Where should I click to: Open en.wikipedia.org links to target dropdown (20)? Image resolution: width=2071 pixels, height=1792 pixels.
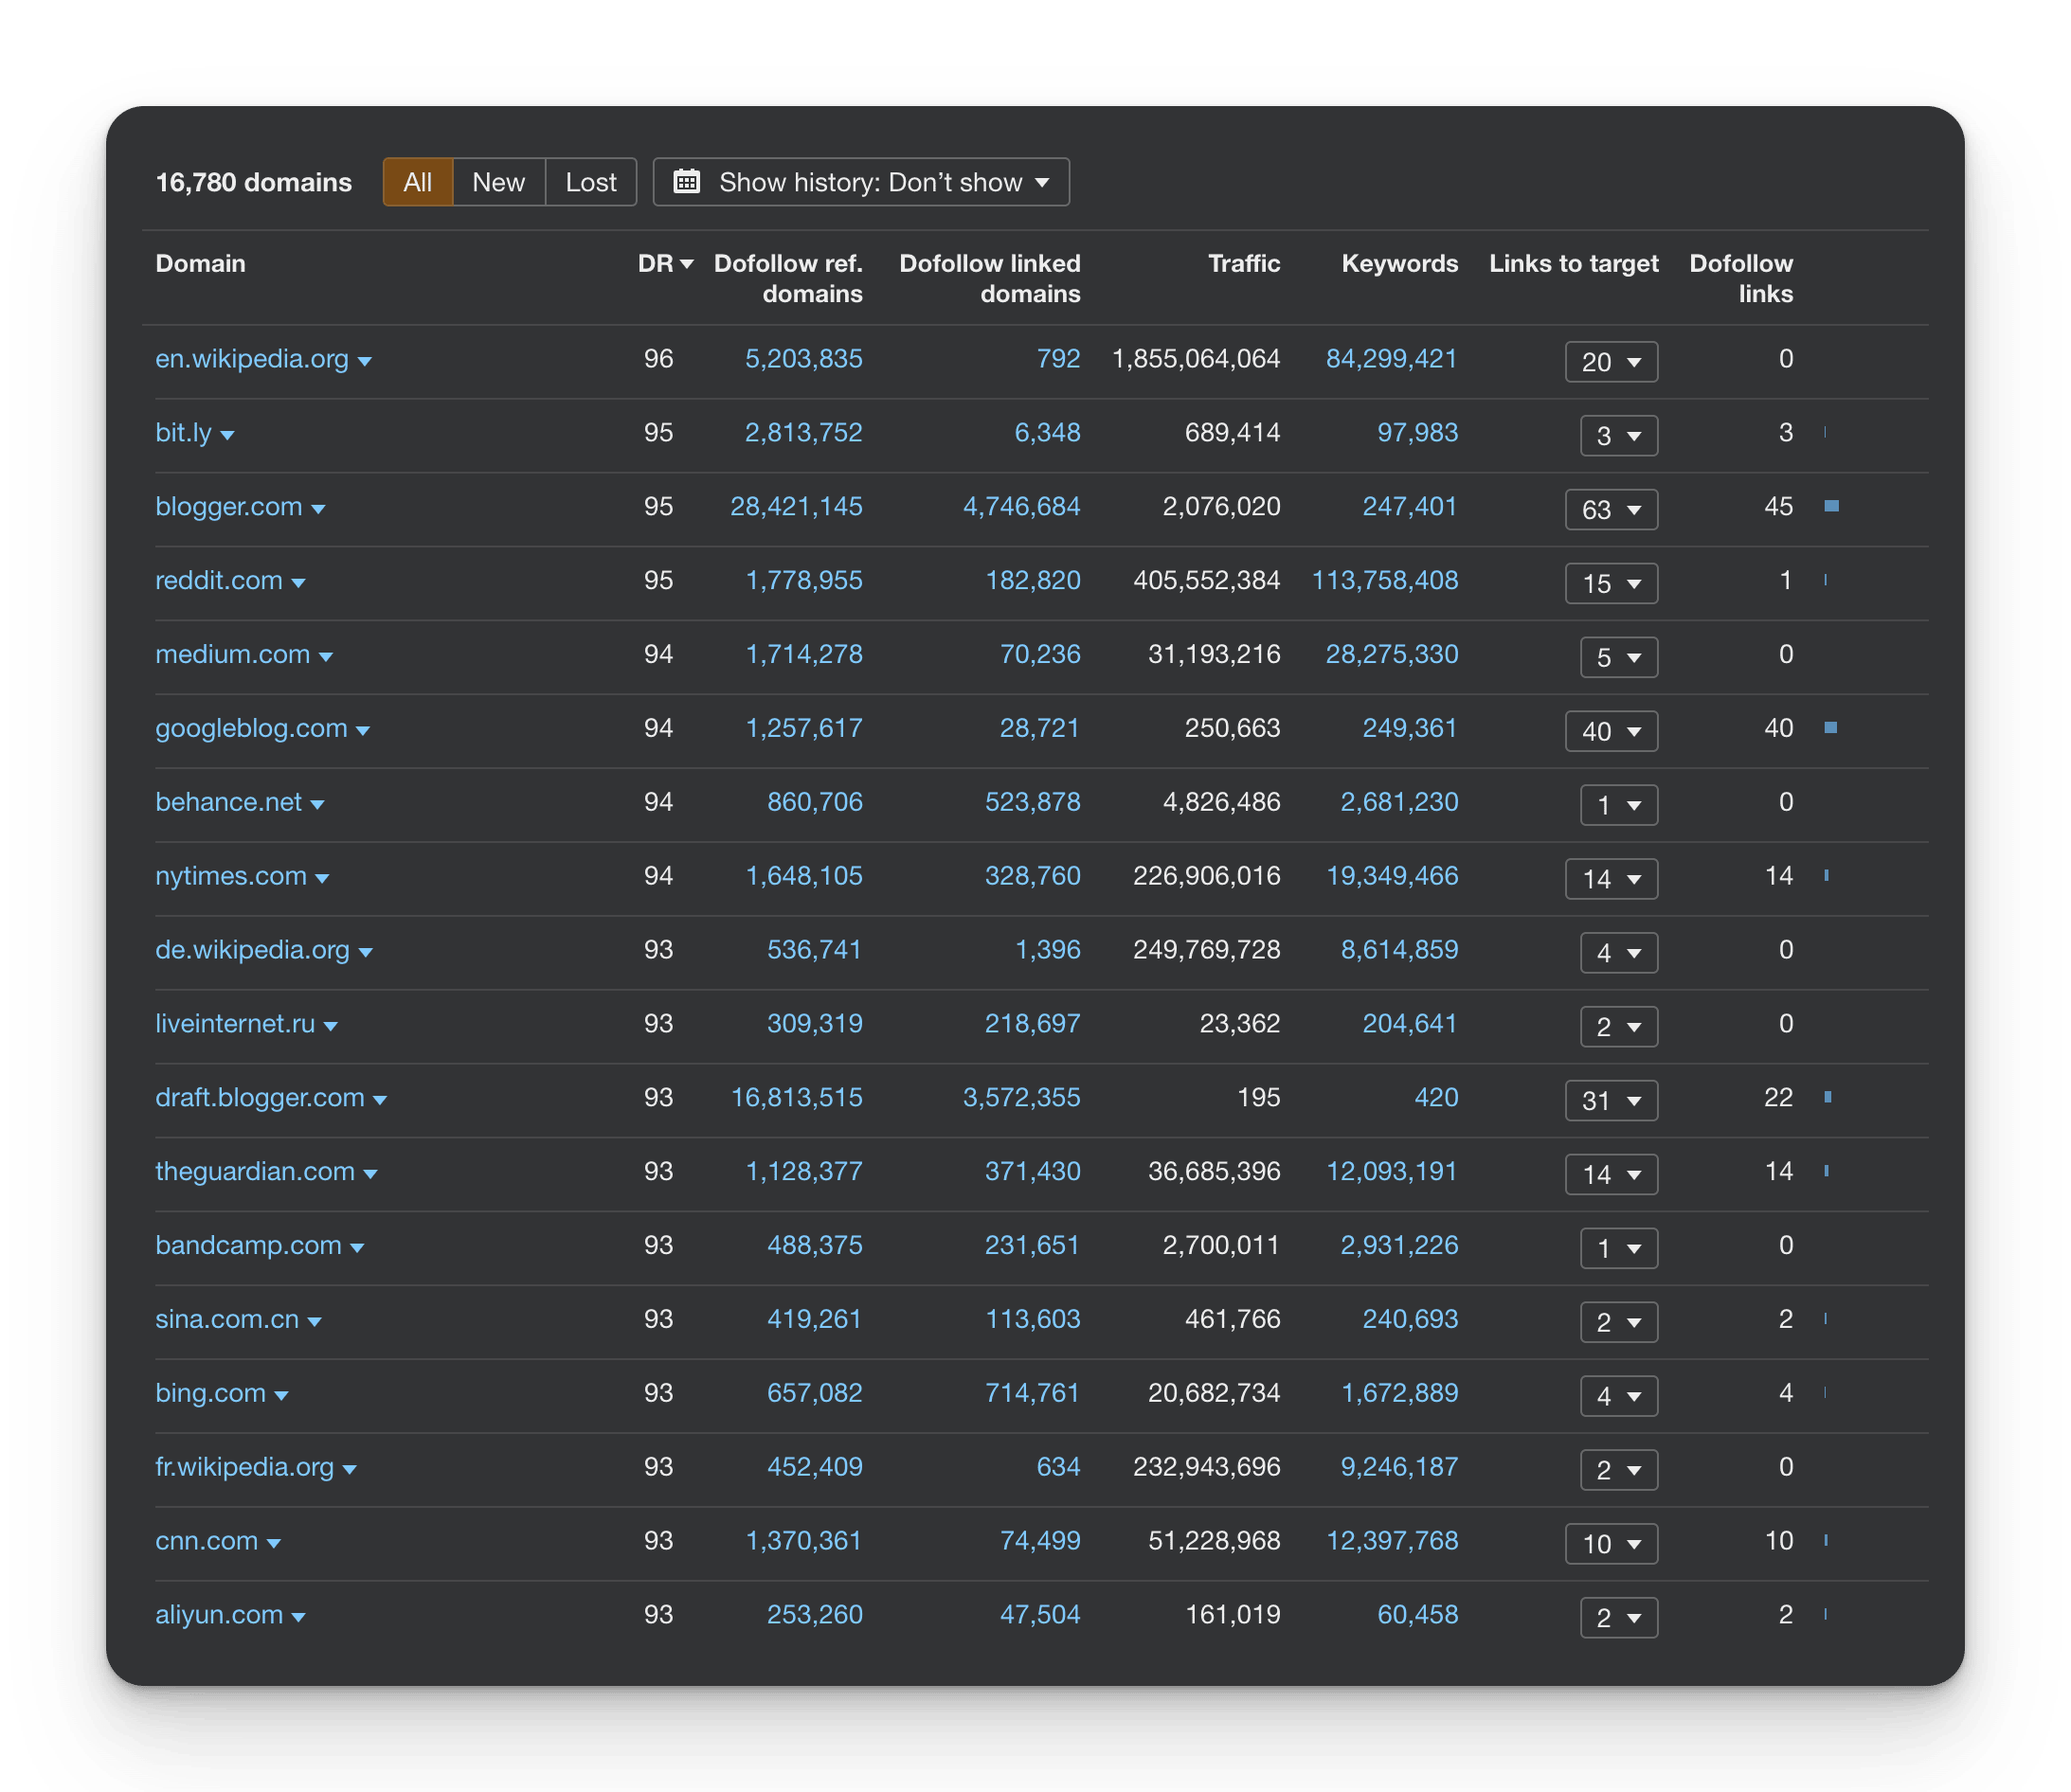point(1611,362)
